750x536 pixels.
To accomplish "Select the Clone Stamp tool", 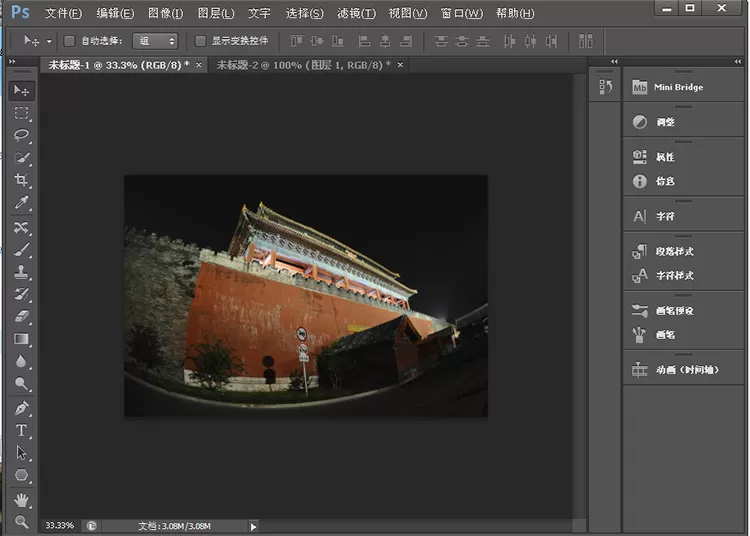I will 21,272.
